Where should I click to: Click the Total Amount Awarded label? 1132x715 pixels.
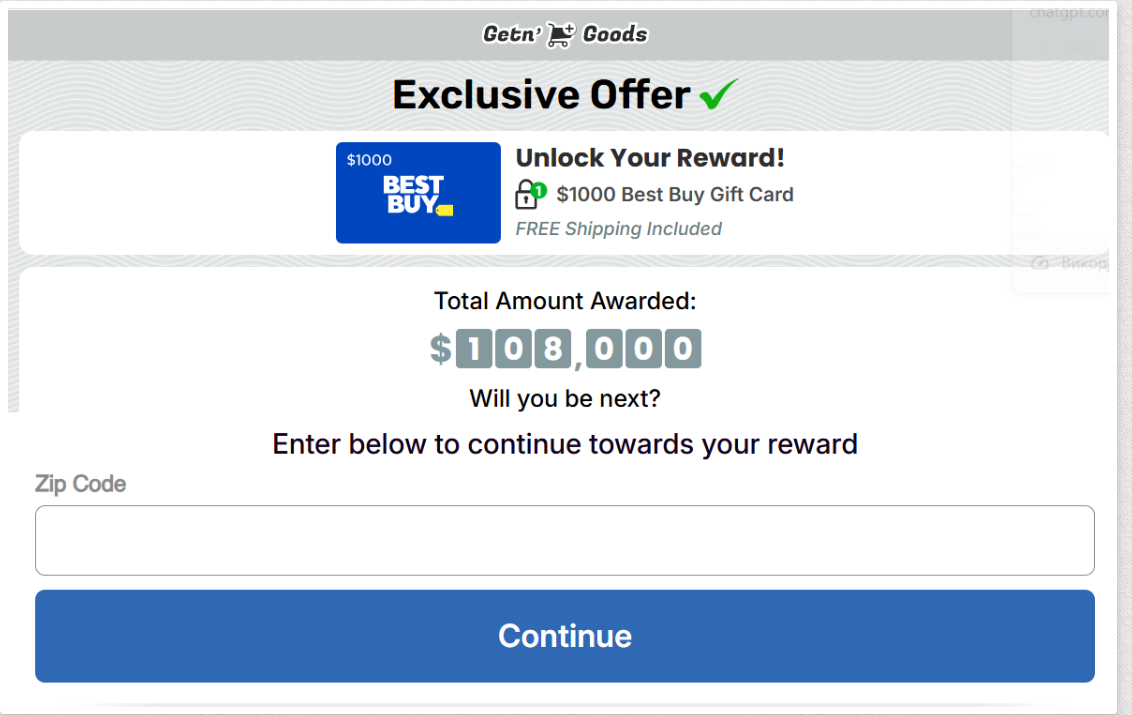click(565, 301)
